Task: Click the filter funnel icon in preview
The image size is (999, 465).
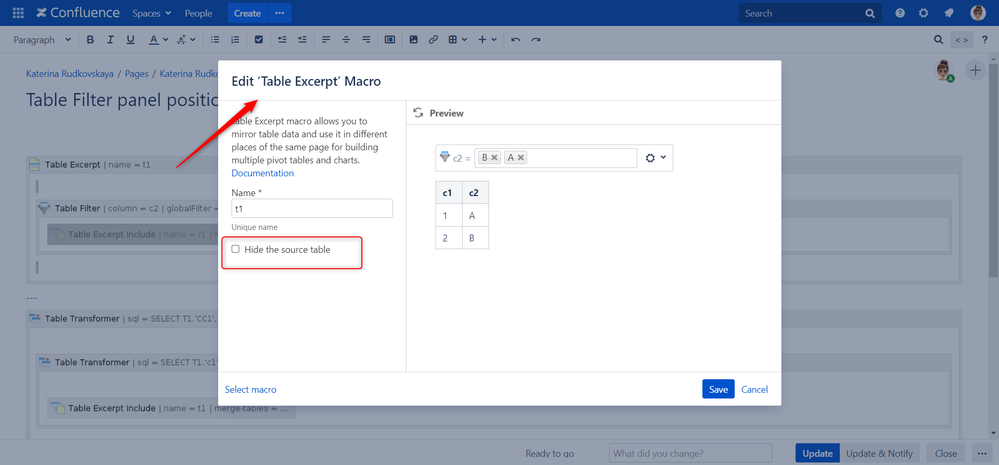Action: point(445,157)
